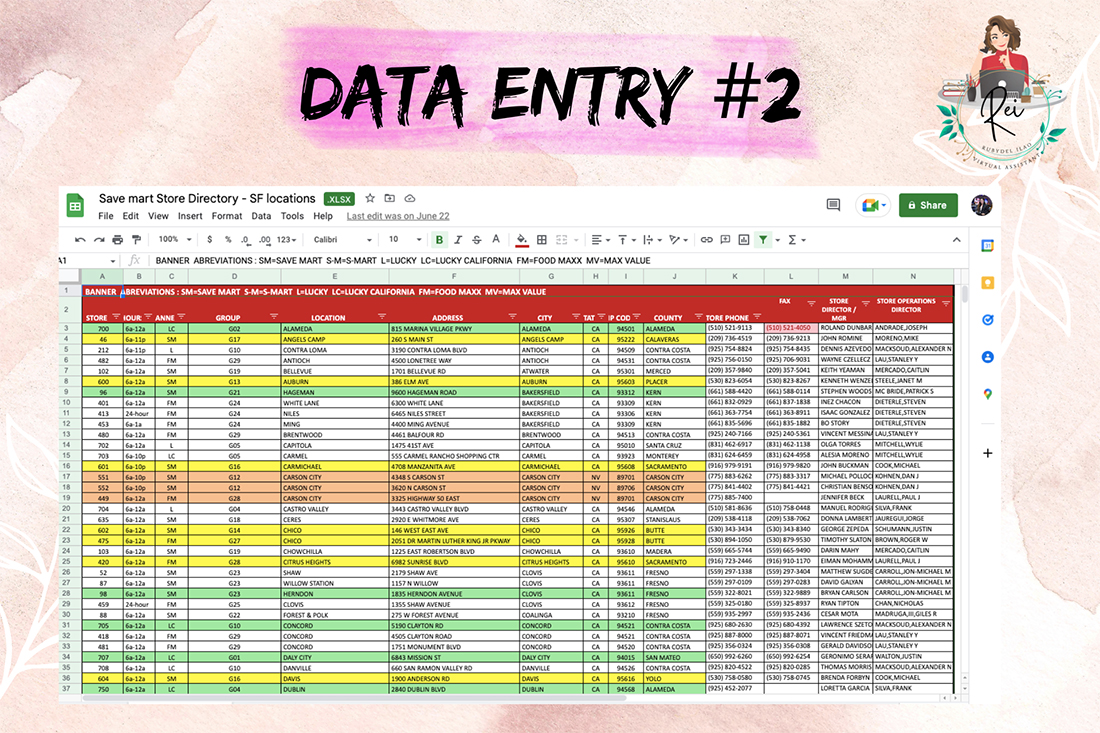
Task: Open Google Keep side panel
Action: coord(988,283)
